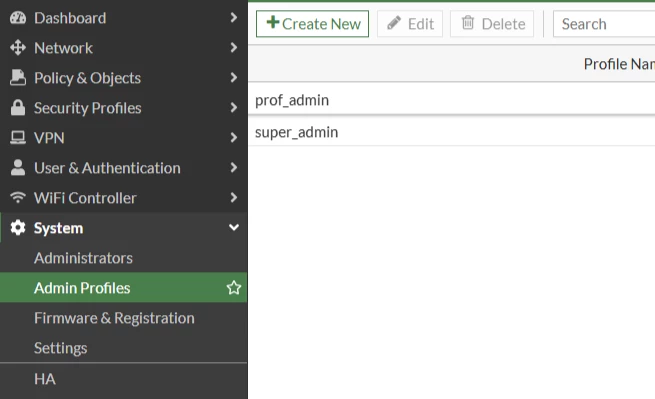Expand the Network menu chevron

[234, 48]
